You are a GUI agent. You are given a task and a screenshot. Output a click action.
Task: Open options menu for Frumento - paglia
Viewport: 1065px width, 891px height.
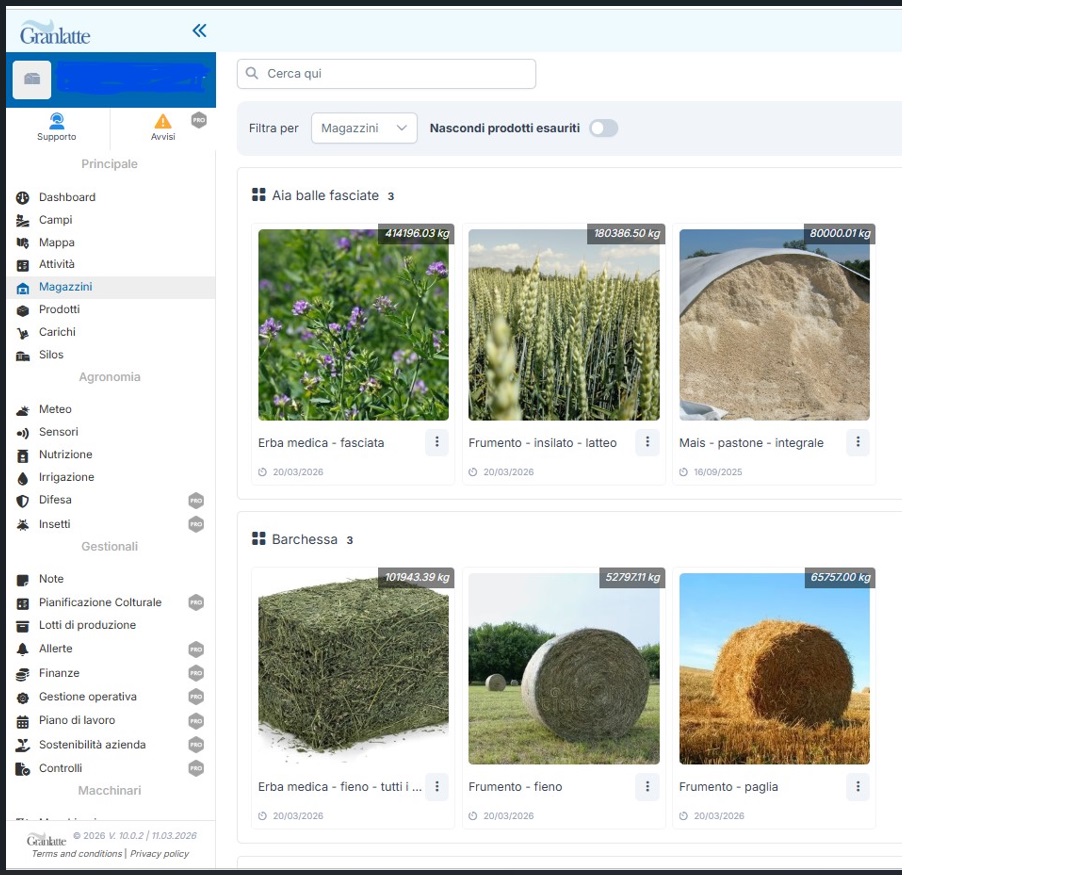(857, 787)
